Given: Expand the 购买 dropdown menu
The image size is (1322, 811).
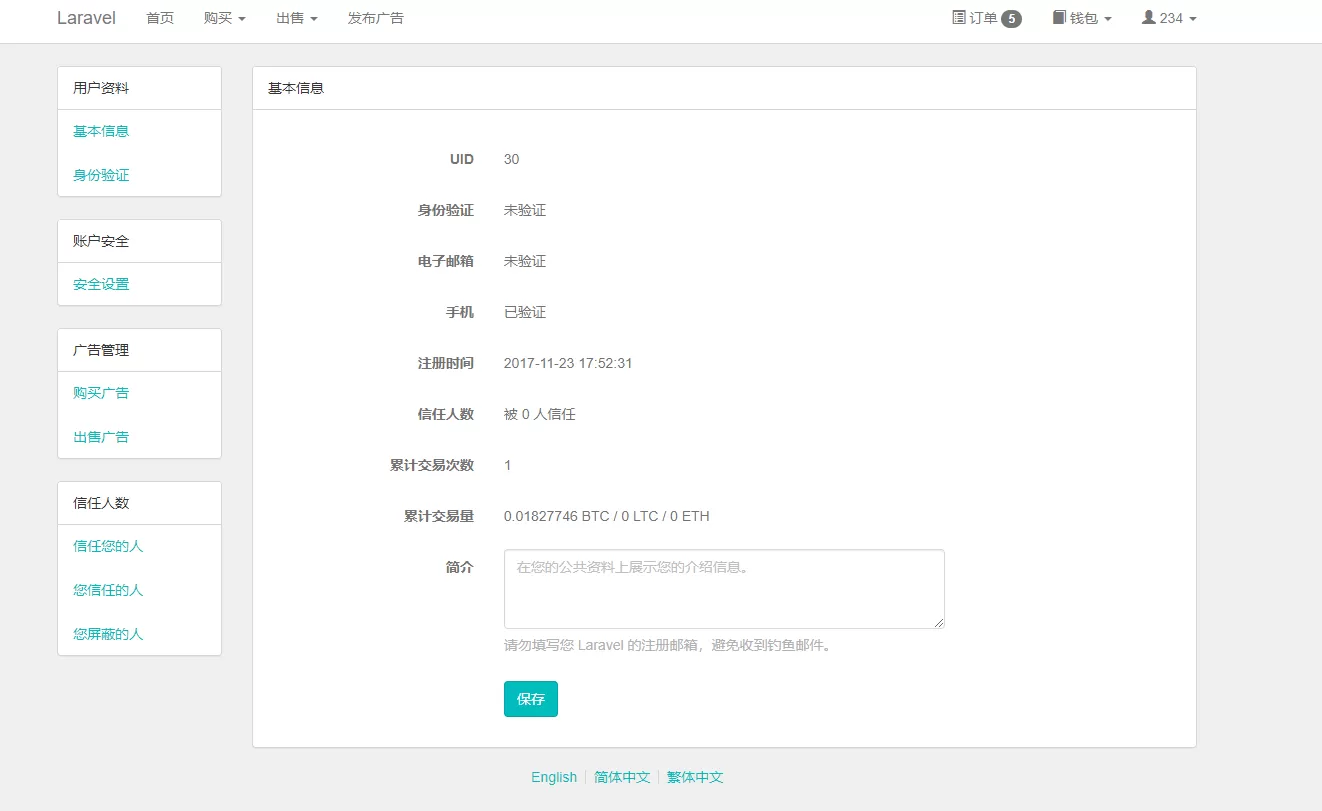Looking at the screenshot, I should coord(224,17).
